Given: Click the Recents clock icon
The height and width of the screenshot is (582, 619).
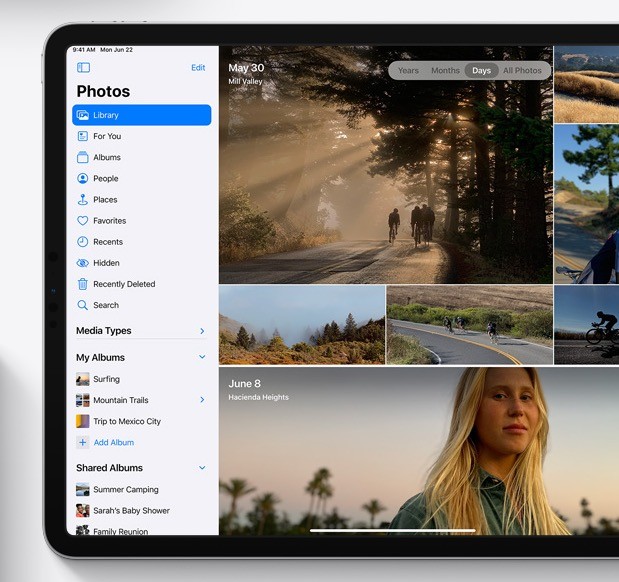Looking at the screenshot, I should 83,242.
